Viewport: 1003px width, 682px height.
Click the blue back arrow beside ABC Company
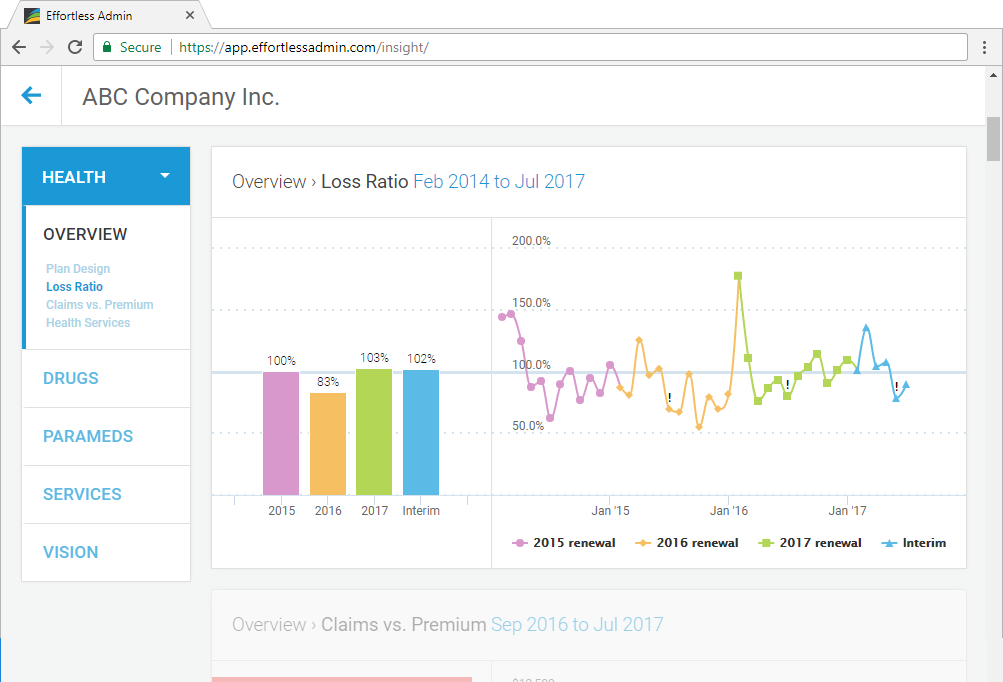pos(30,96)
